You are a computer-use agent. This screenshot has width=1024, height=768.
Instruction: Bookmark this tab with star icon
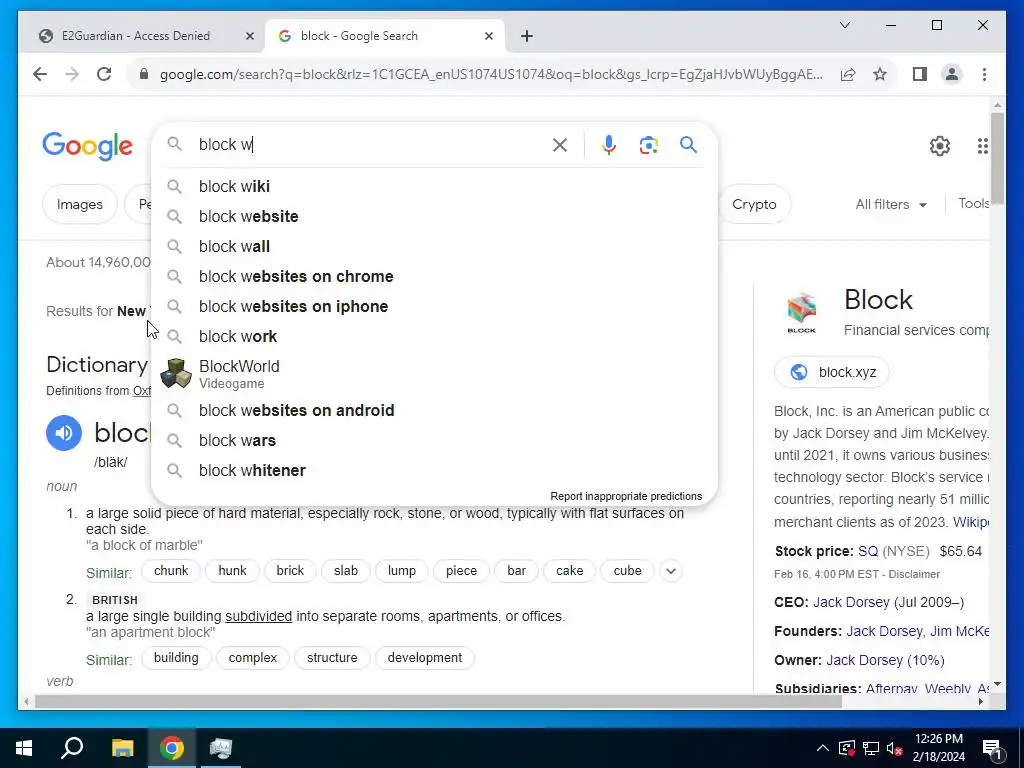(x=880, y=74)
